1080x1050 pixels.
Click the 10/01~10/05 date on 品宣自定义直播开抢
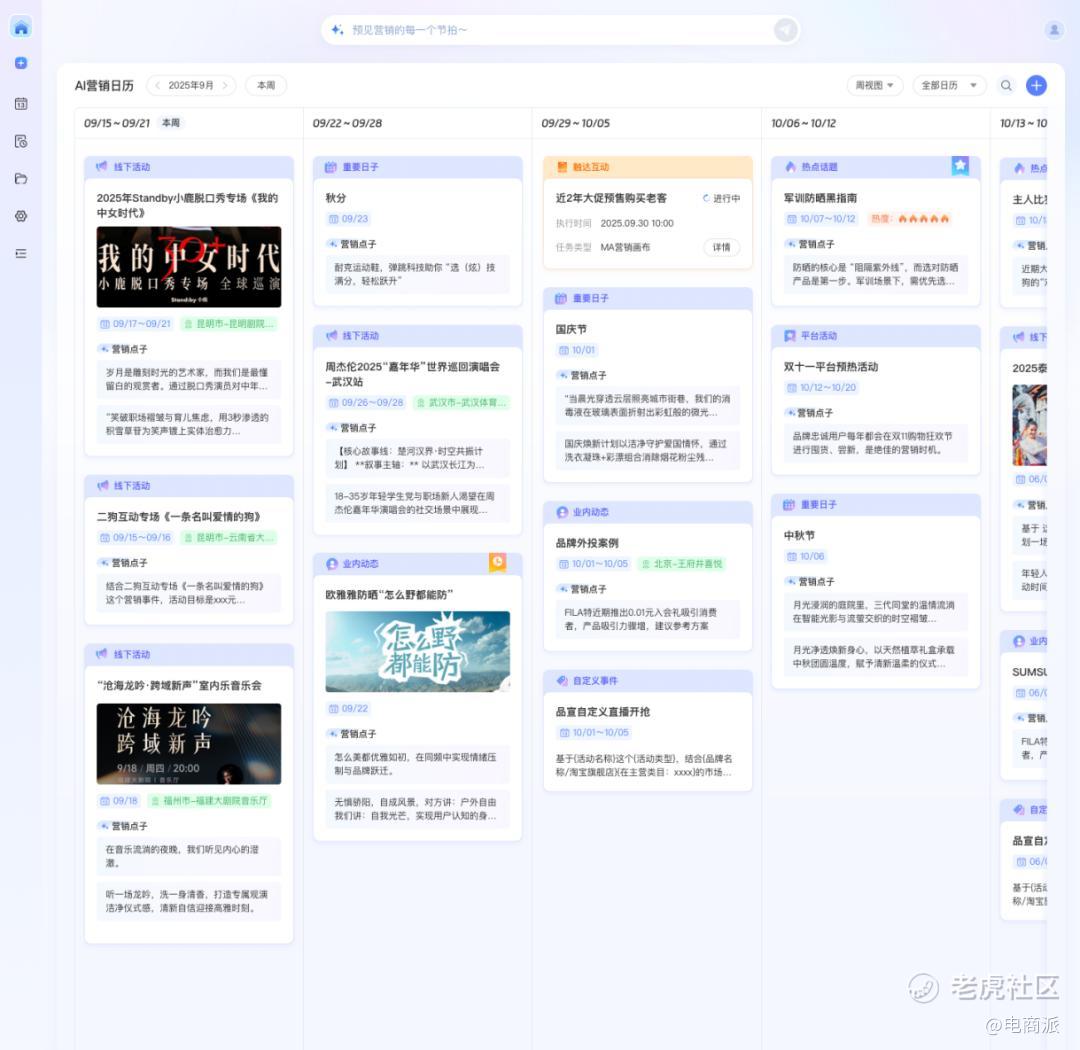(x=594, y=732)
